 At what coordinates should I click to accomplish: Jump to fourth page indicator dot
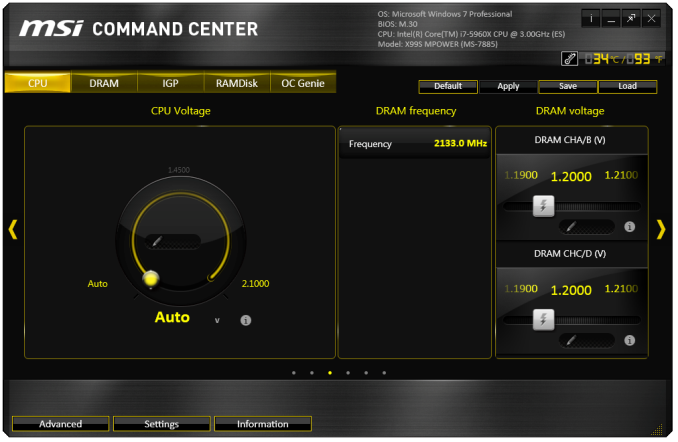[348, 373]
